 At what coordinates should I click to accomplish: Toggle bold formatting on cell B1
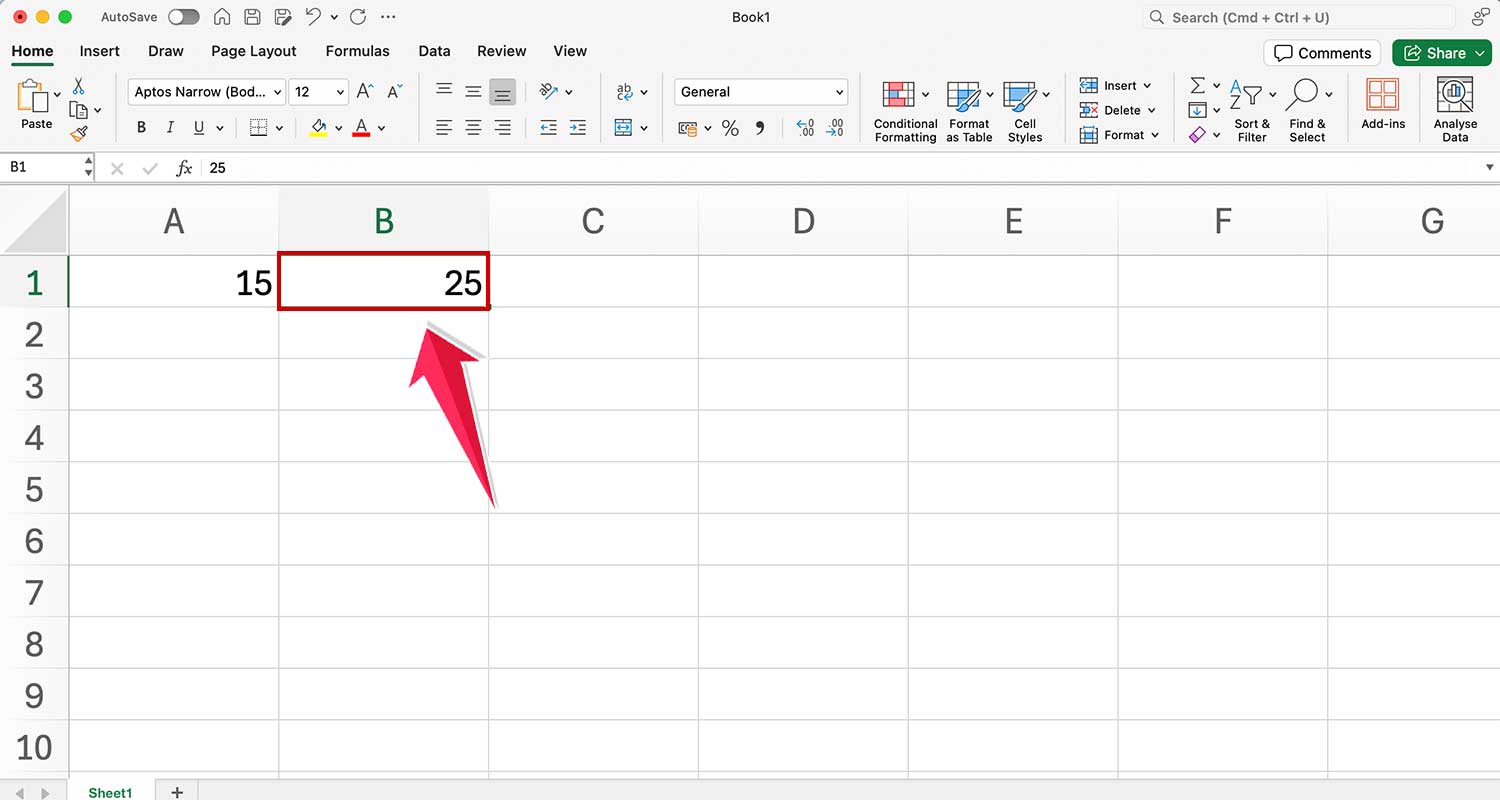(141, 127)
